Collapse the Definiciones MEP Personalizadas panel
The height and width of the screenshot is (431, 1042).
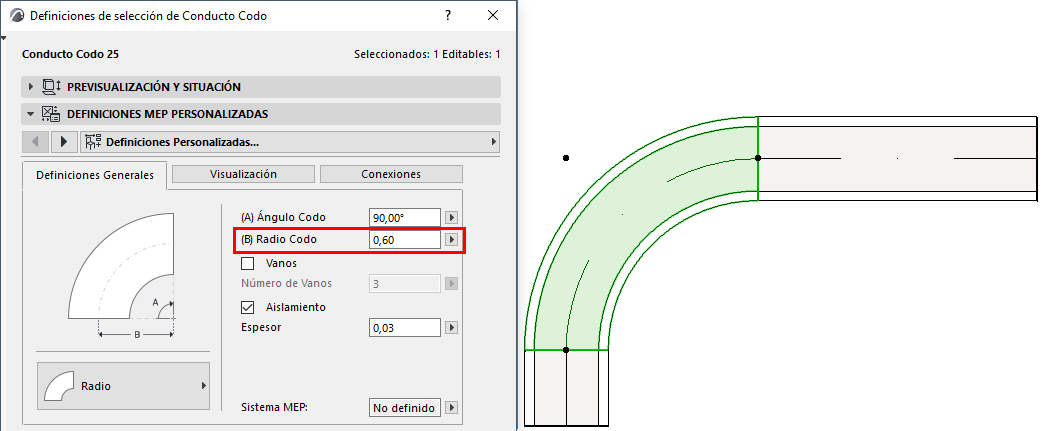click(30, 114)
